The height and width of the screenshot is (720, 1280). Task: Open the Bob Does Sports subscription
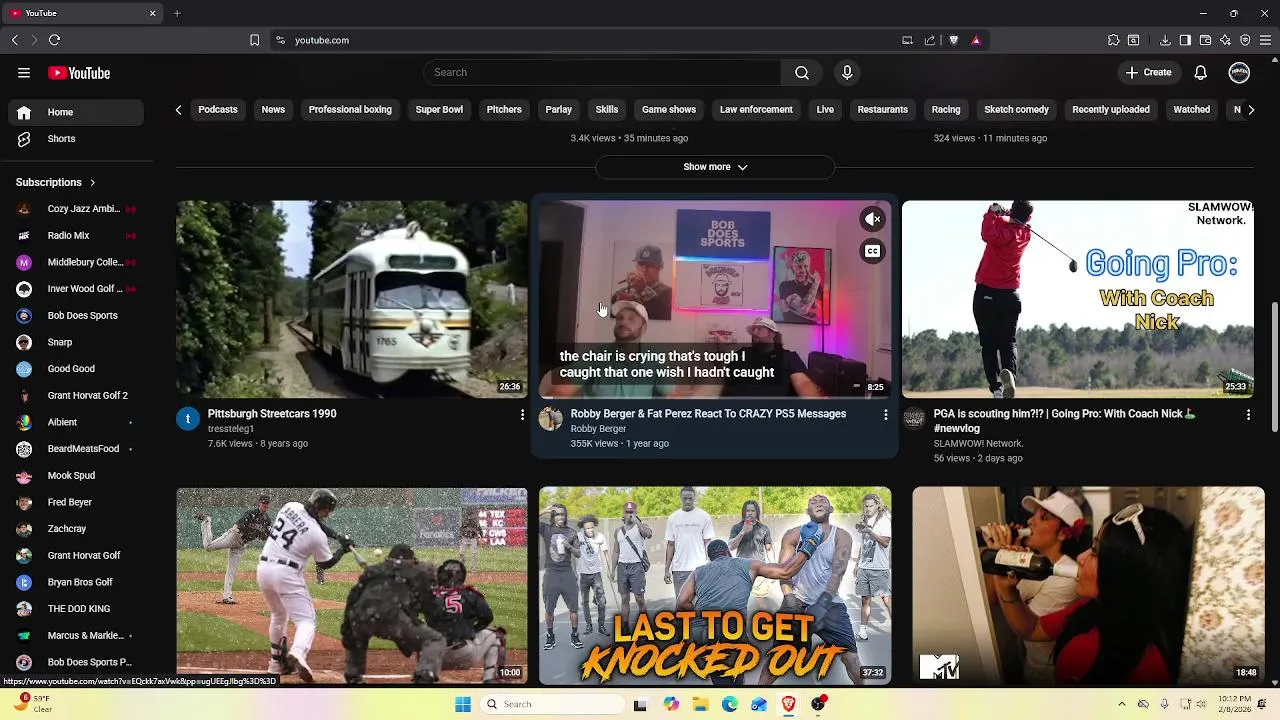tap(76, 316)
